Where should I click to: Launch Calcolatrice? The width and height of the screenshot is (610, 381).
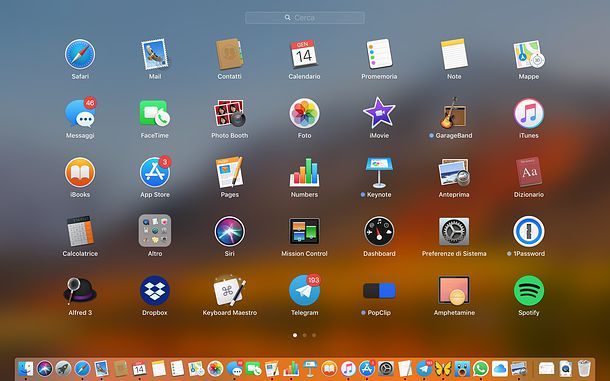tap(80, 232)
